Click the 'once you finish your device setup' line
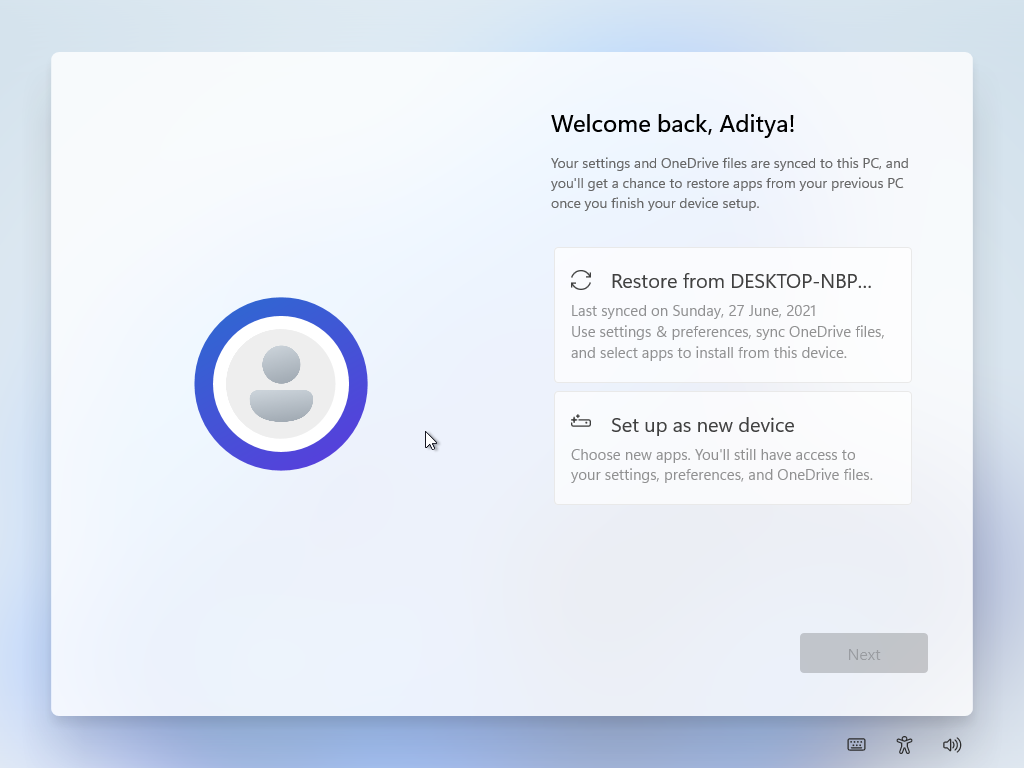Image resolution: width=1024 pixels, height=768 pixels. click(655, 204)
